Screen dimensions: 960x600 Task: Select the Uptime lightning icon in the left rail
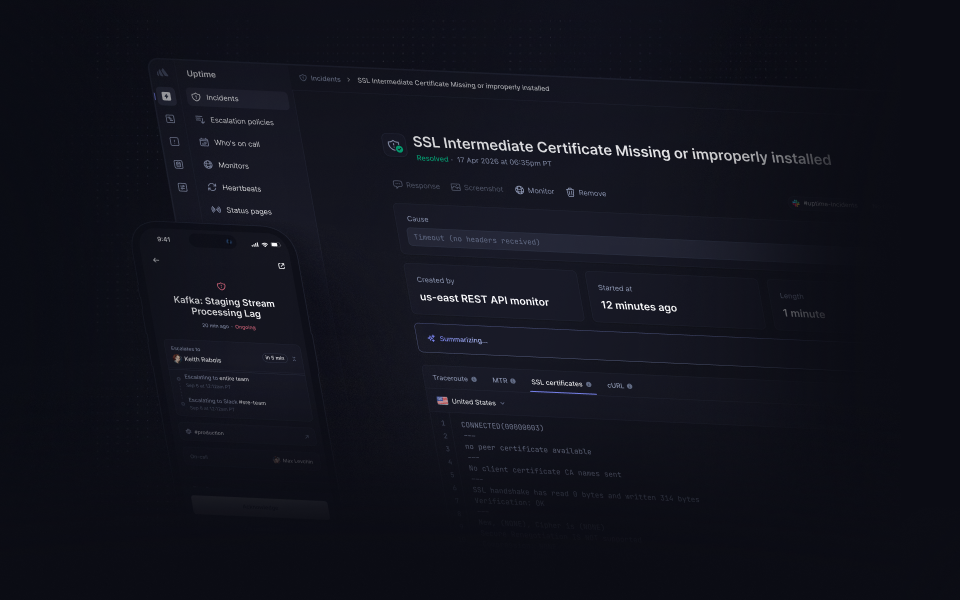tap(166, 96)
